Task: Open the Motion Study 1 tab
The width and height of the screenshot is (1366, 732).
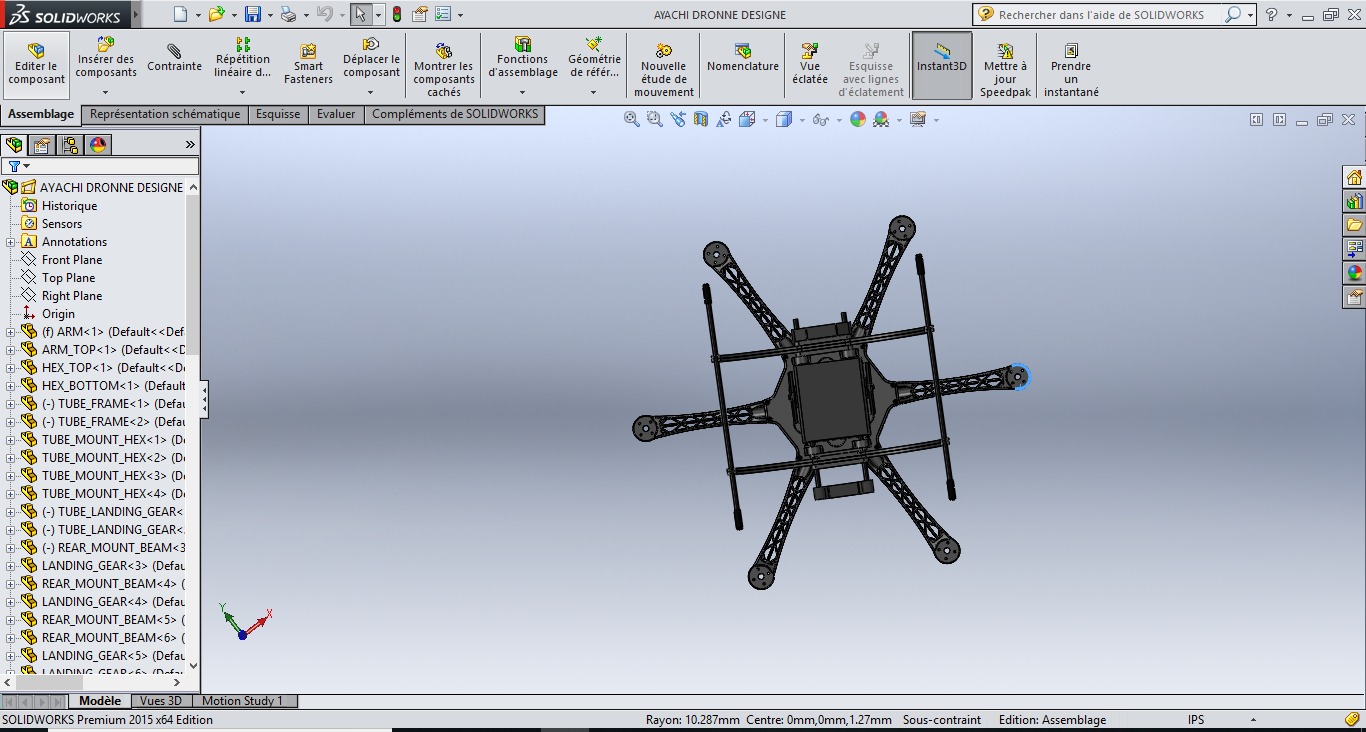Action: click(x=242, y=701)
